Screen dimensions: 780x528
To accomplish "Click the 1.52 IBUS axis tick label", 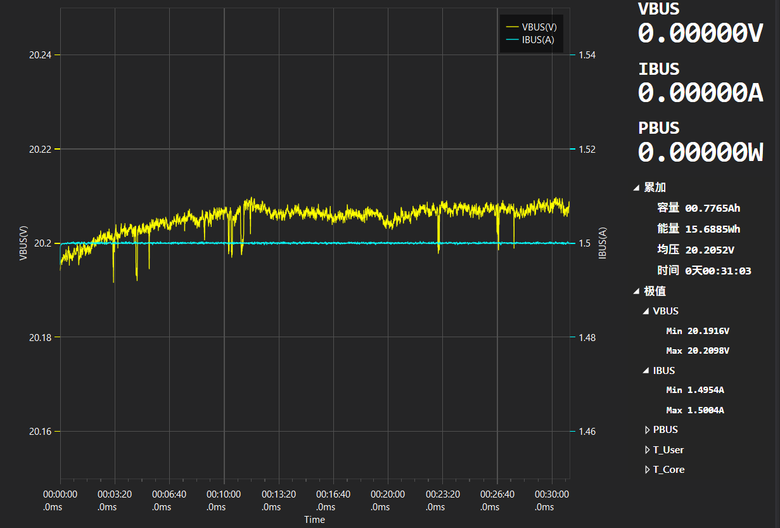I will tap(587, 149).
